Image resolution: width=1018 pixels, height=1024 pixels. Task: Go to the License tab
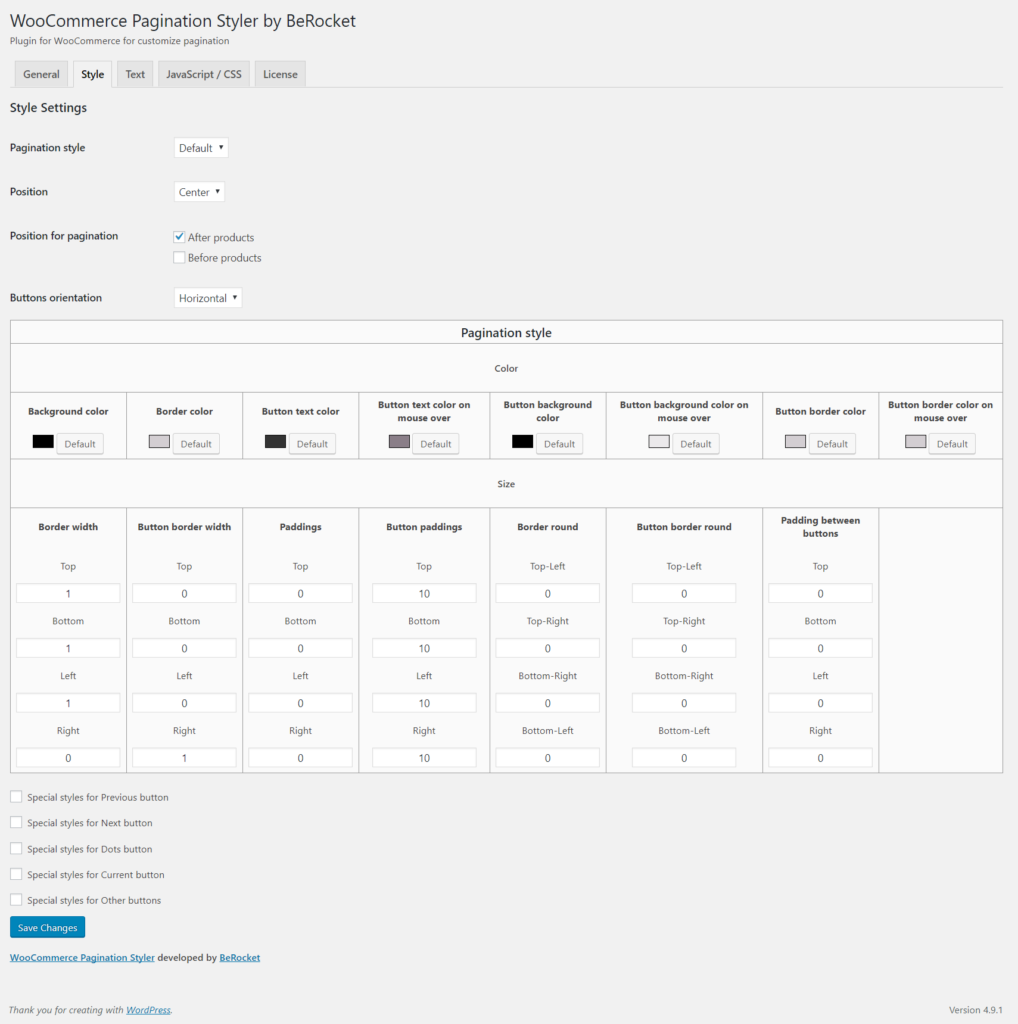(280, 74)
